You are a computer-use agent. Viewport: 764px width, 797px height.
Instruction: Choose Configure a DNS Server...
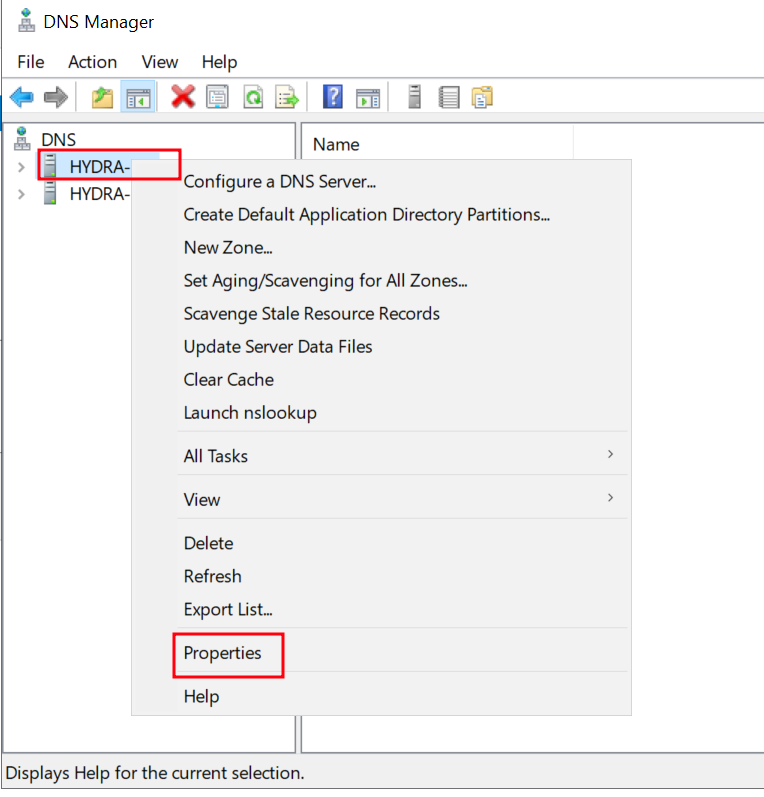pos(280,181)
